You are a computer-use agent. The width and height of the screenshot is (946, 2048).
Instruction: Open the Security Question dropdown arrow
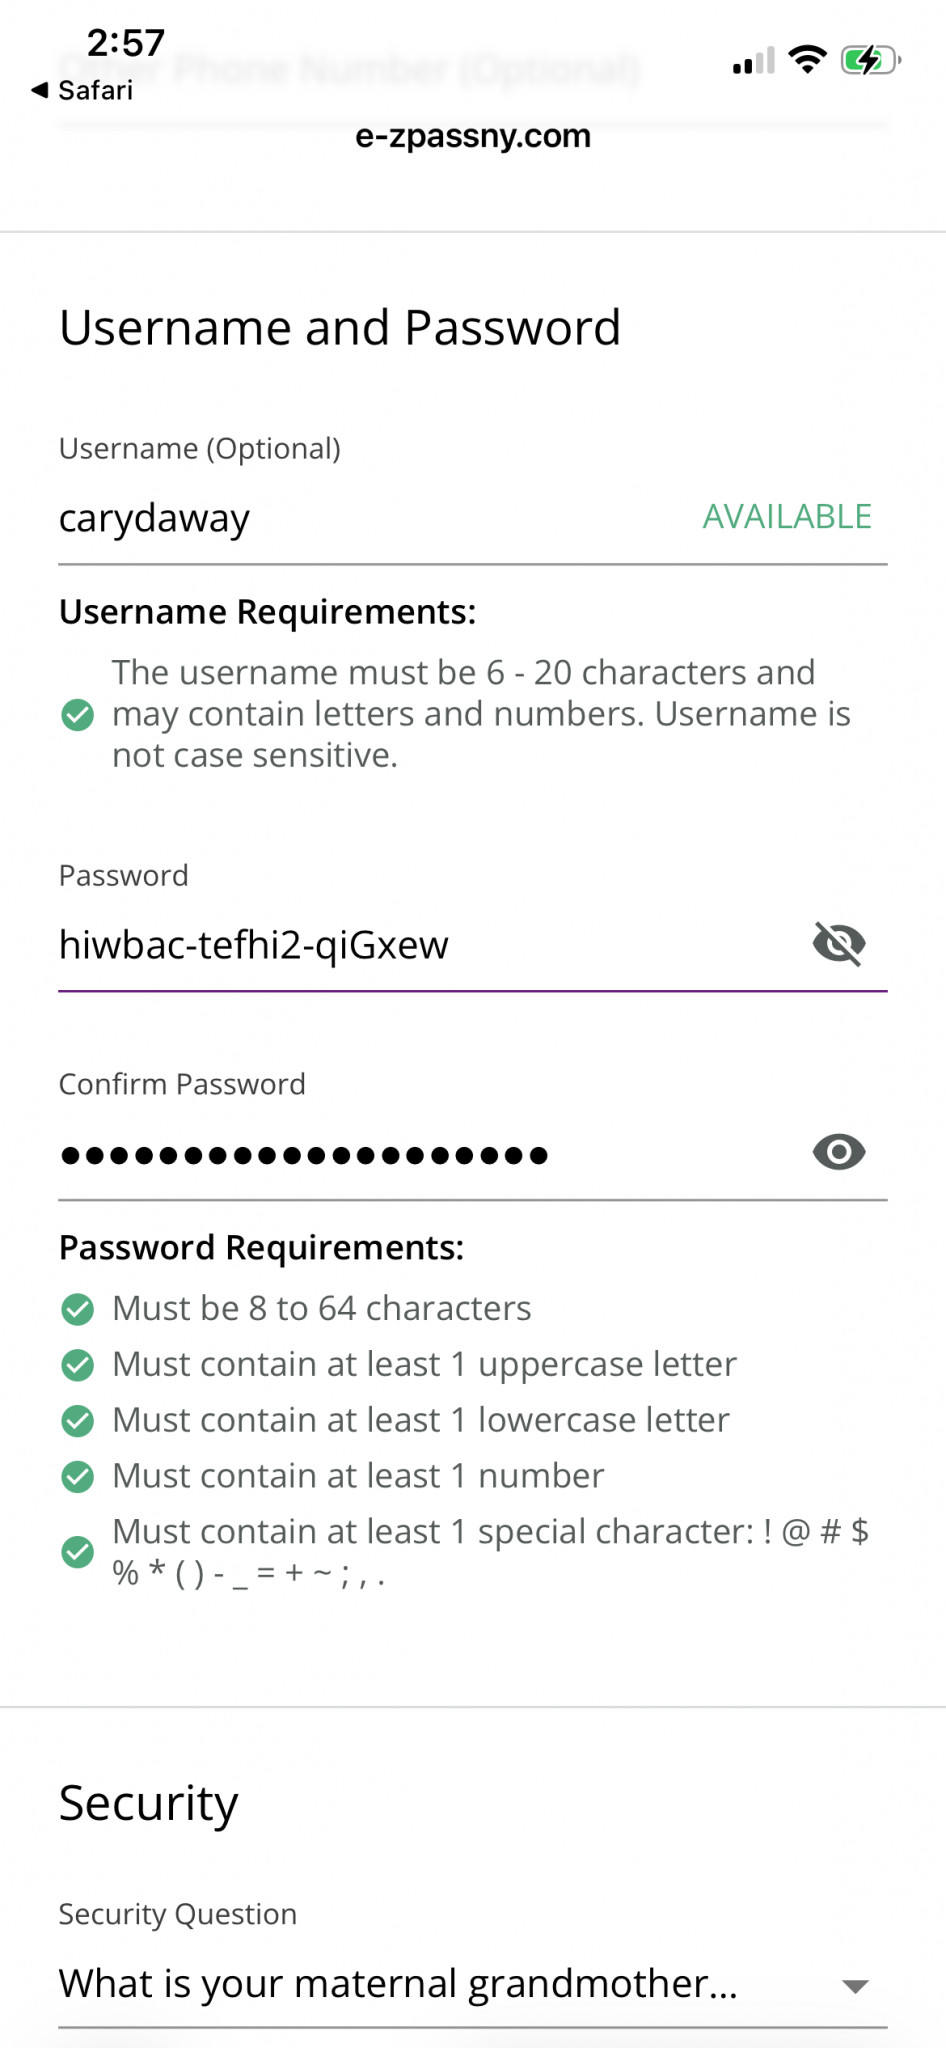(855, 1986)
